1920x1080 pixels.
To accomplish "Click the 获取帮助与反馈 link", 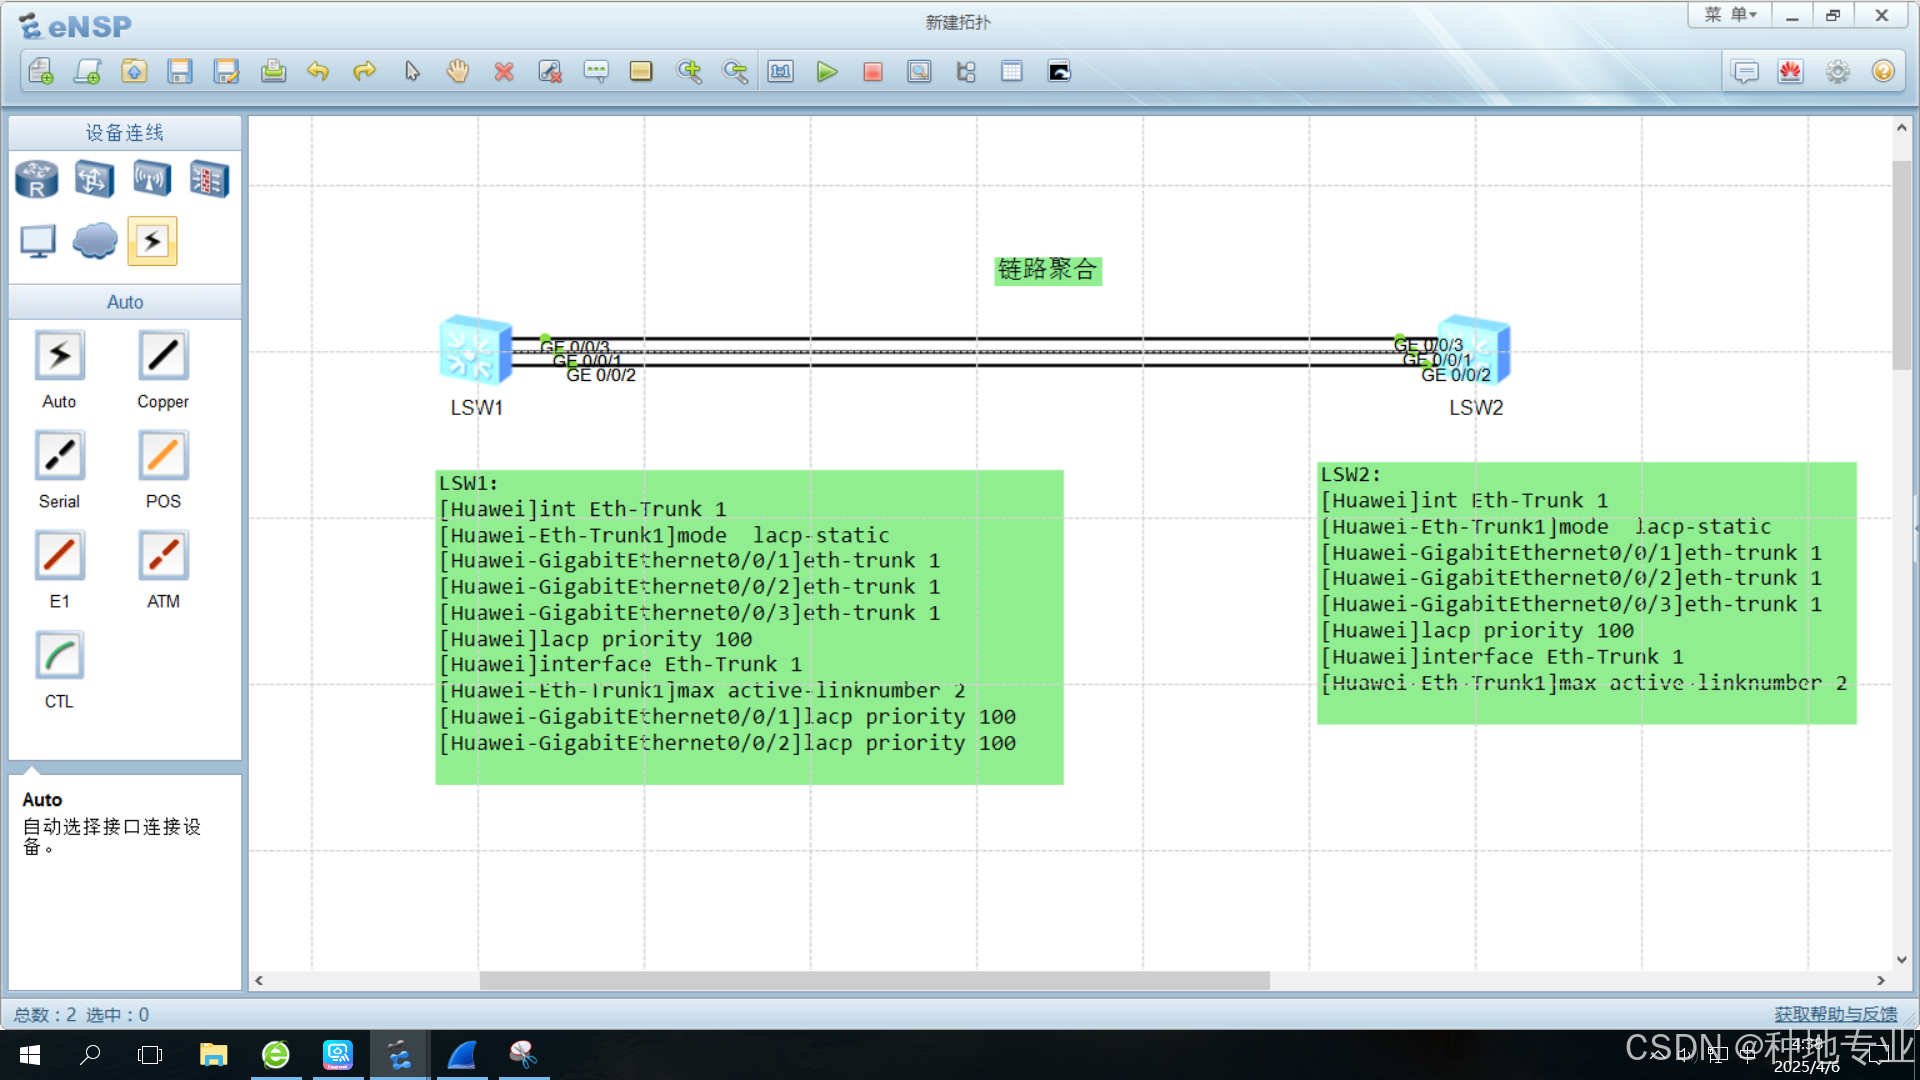I will click(1835, 1014).
